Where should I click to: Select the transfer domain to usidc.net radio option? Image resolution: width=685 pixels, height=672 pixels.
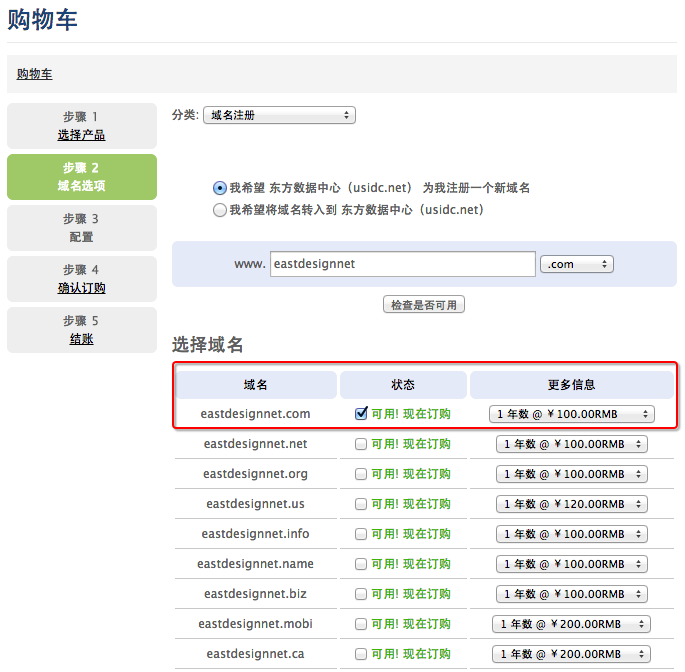tap(219, 210)
